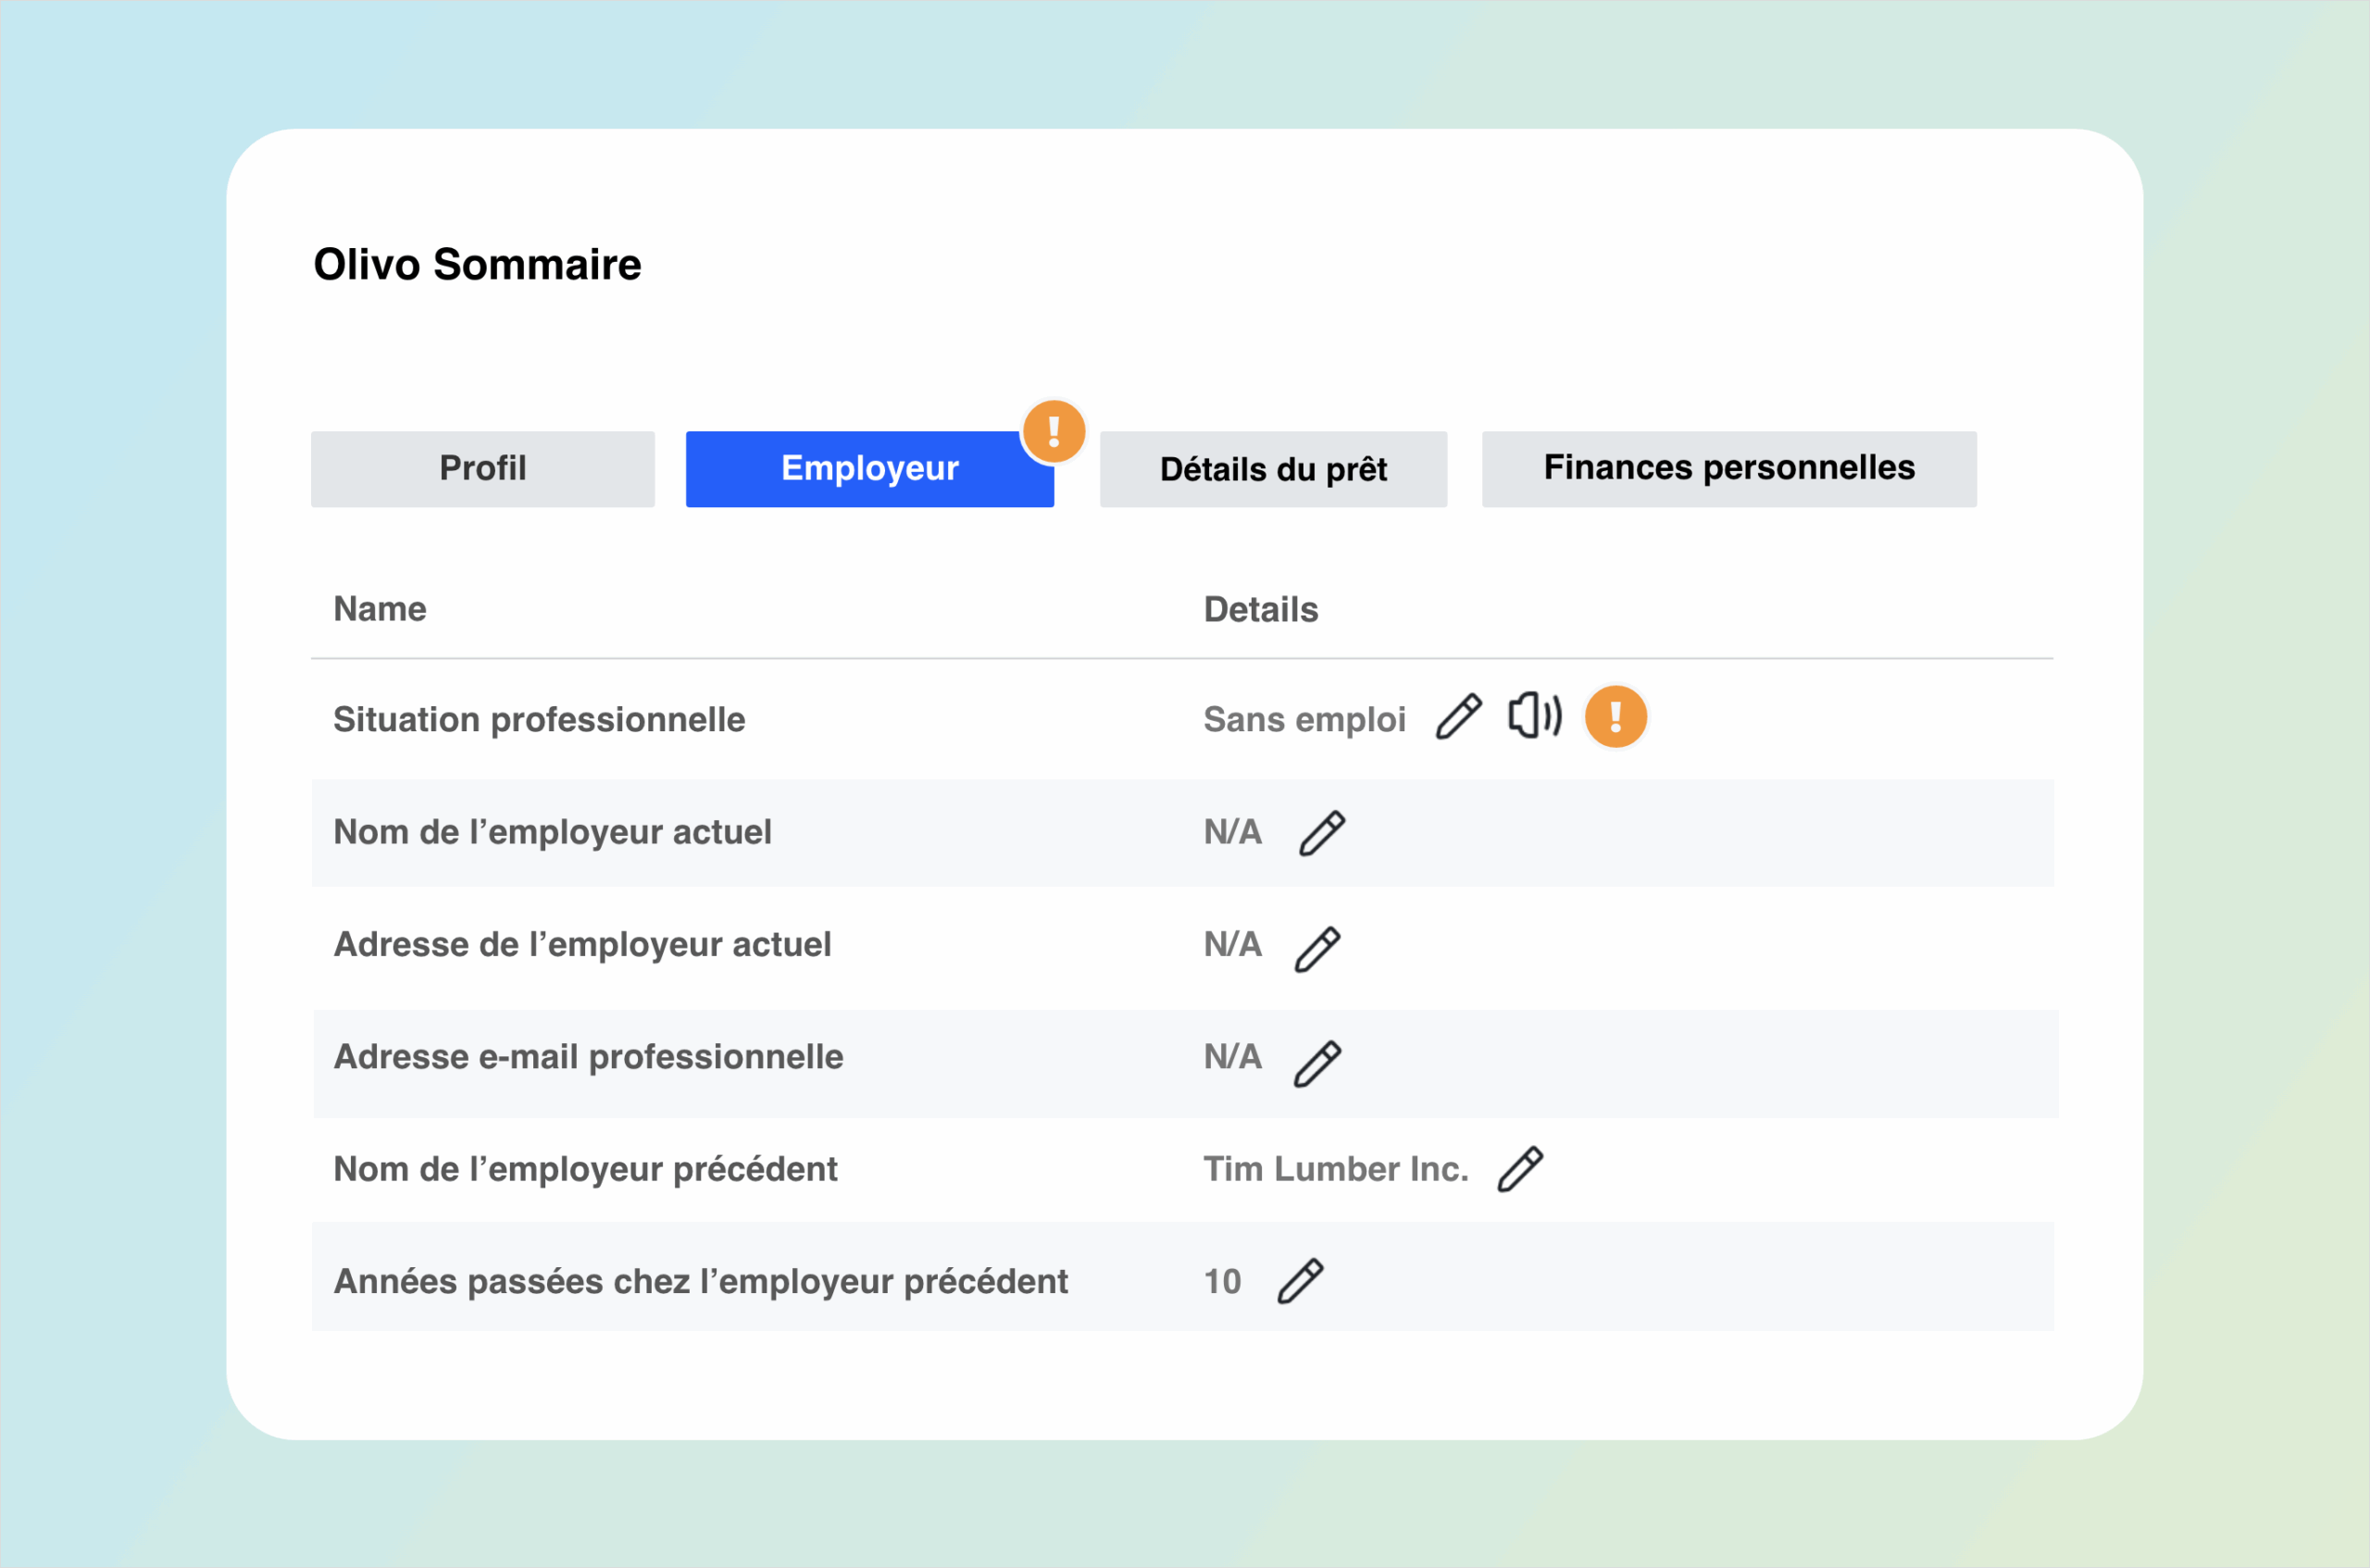The width and height of the screenshot is (2370, 1568).
Task: Click orange warning icon beside Sans emploi
Action: [1615, 717]
